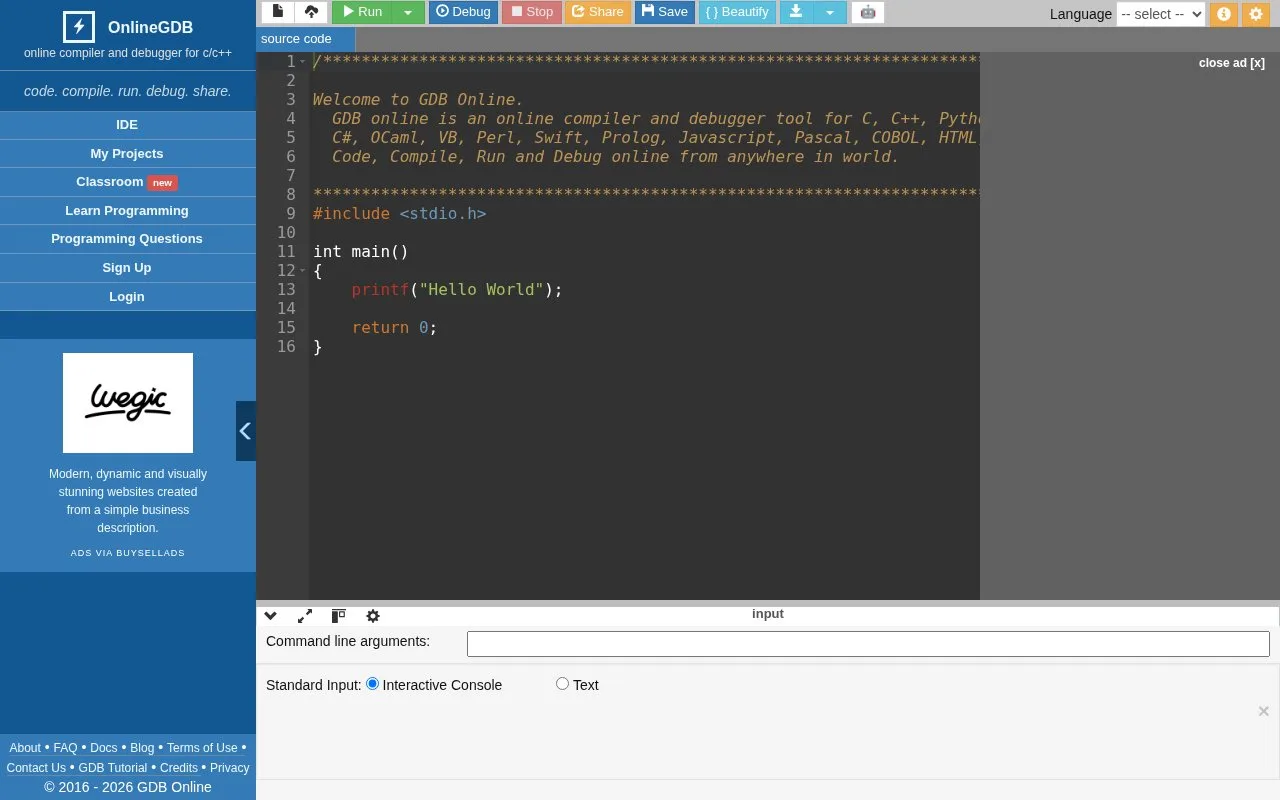This screenshot has width=1280, height=800.
Task: Open the Language select dropdown
Action: pyautogui.click(x=1161, y=14)
